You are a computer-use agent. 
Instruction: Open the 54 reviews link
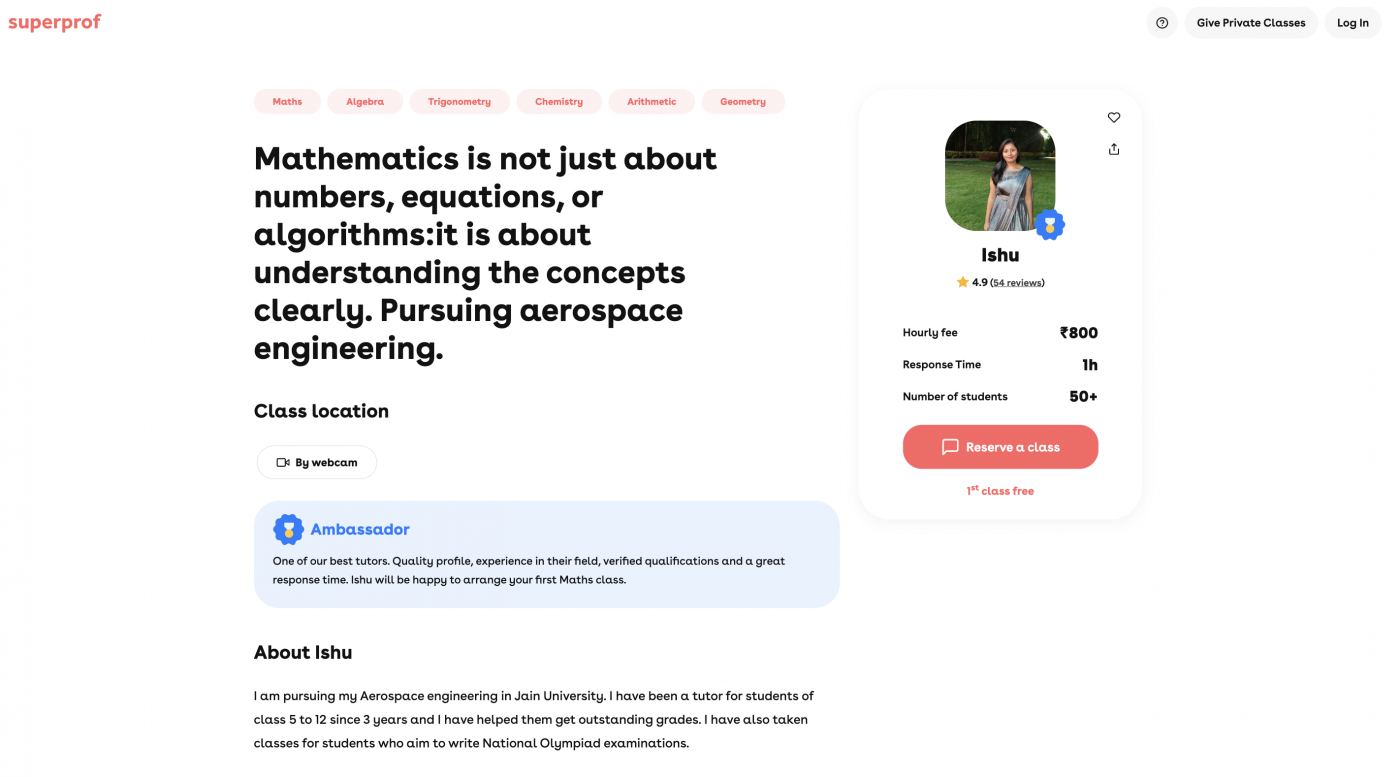pyautogui.click(x=1018, y=283)
